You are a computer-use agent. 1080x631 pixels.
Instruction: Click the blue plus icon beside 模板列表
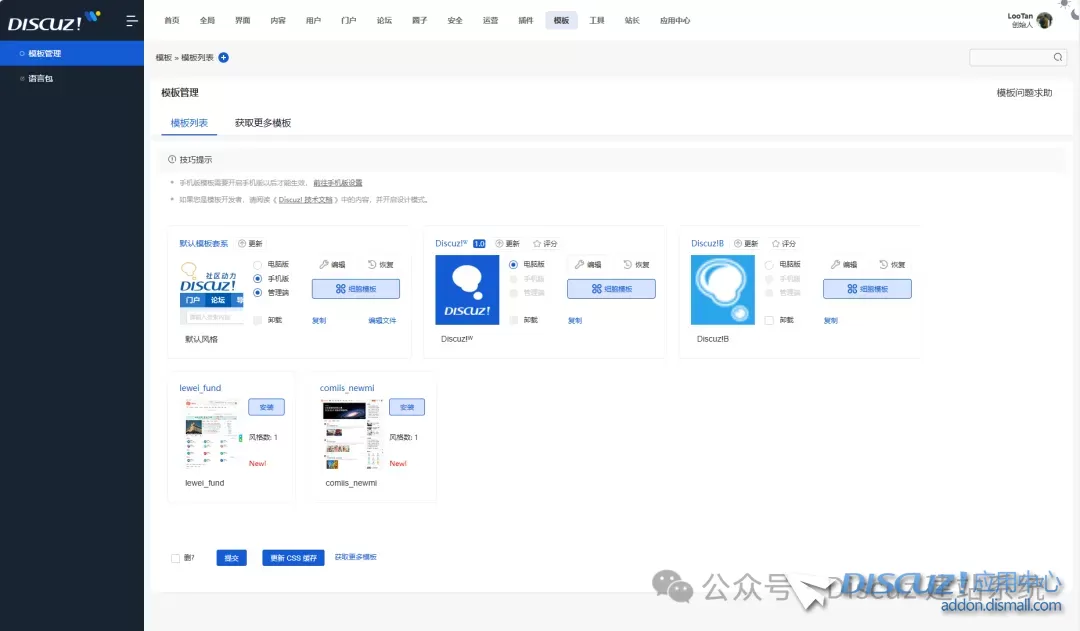(x=223, y=58)
